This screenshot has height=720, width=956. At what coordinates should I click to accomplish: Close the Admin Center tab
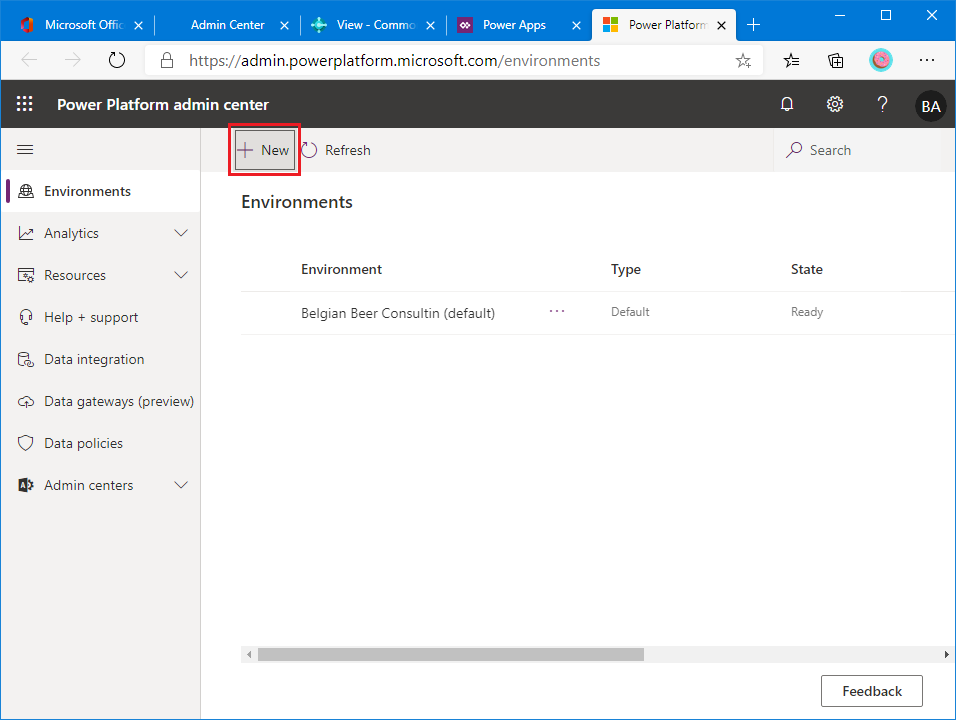(x=284, y=25)
